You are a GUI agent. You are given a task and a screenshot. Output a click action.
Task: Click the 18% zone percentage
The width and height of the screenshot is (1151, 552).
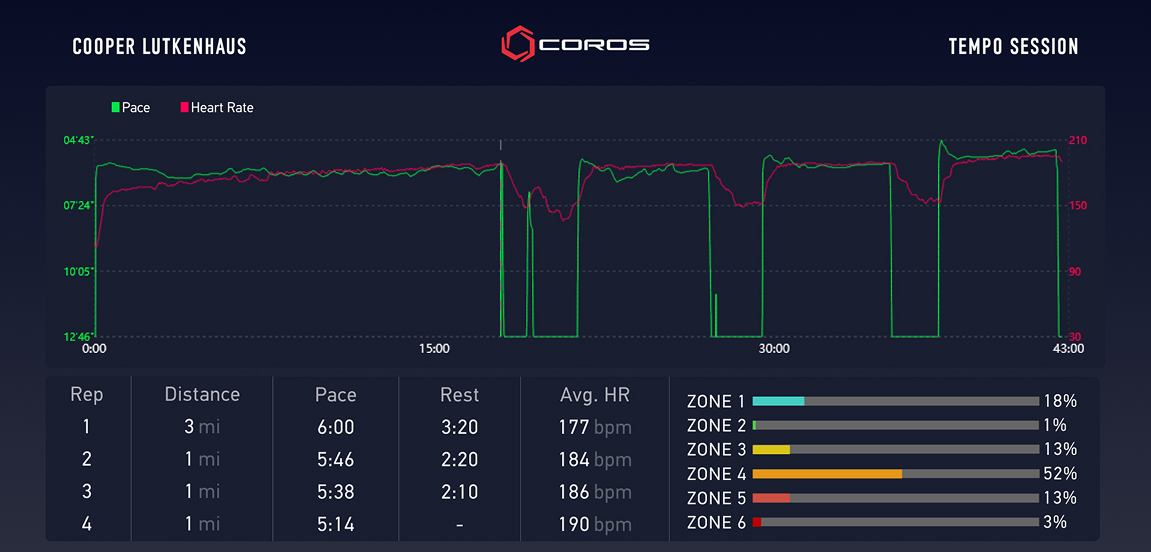(1060, 402)
